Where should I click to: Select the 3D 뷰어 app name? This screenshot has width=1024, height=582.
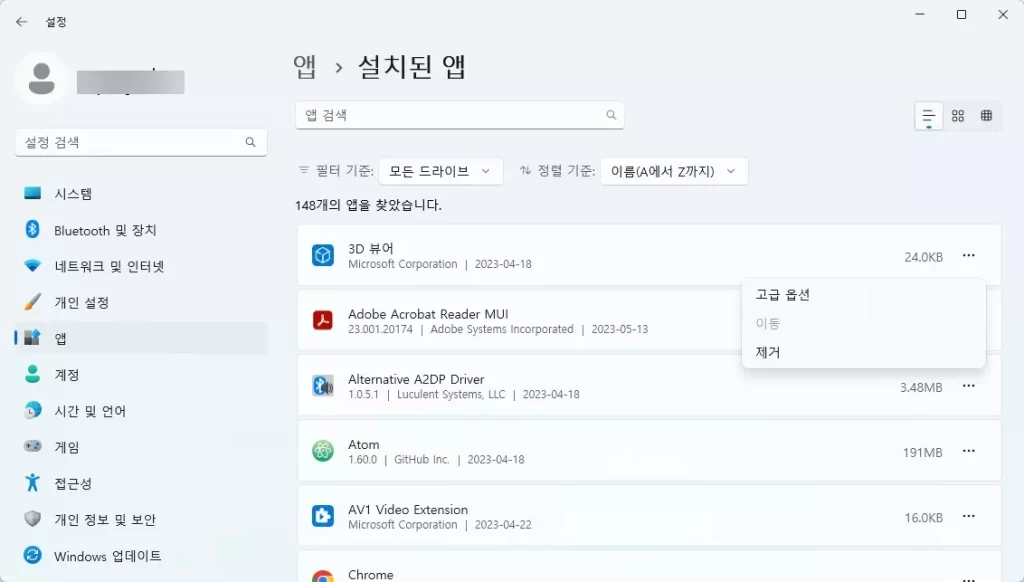370,249
